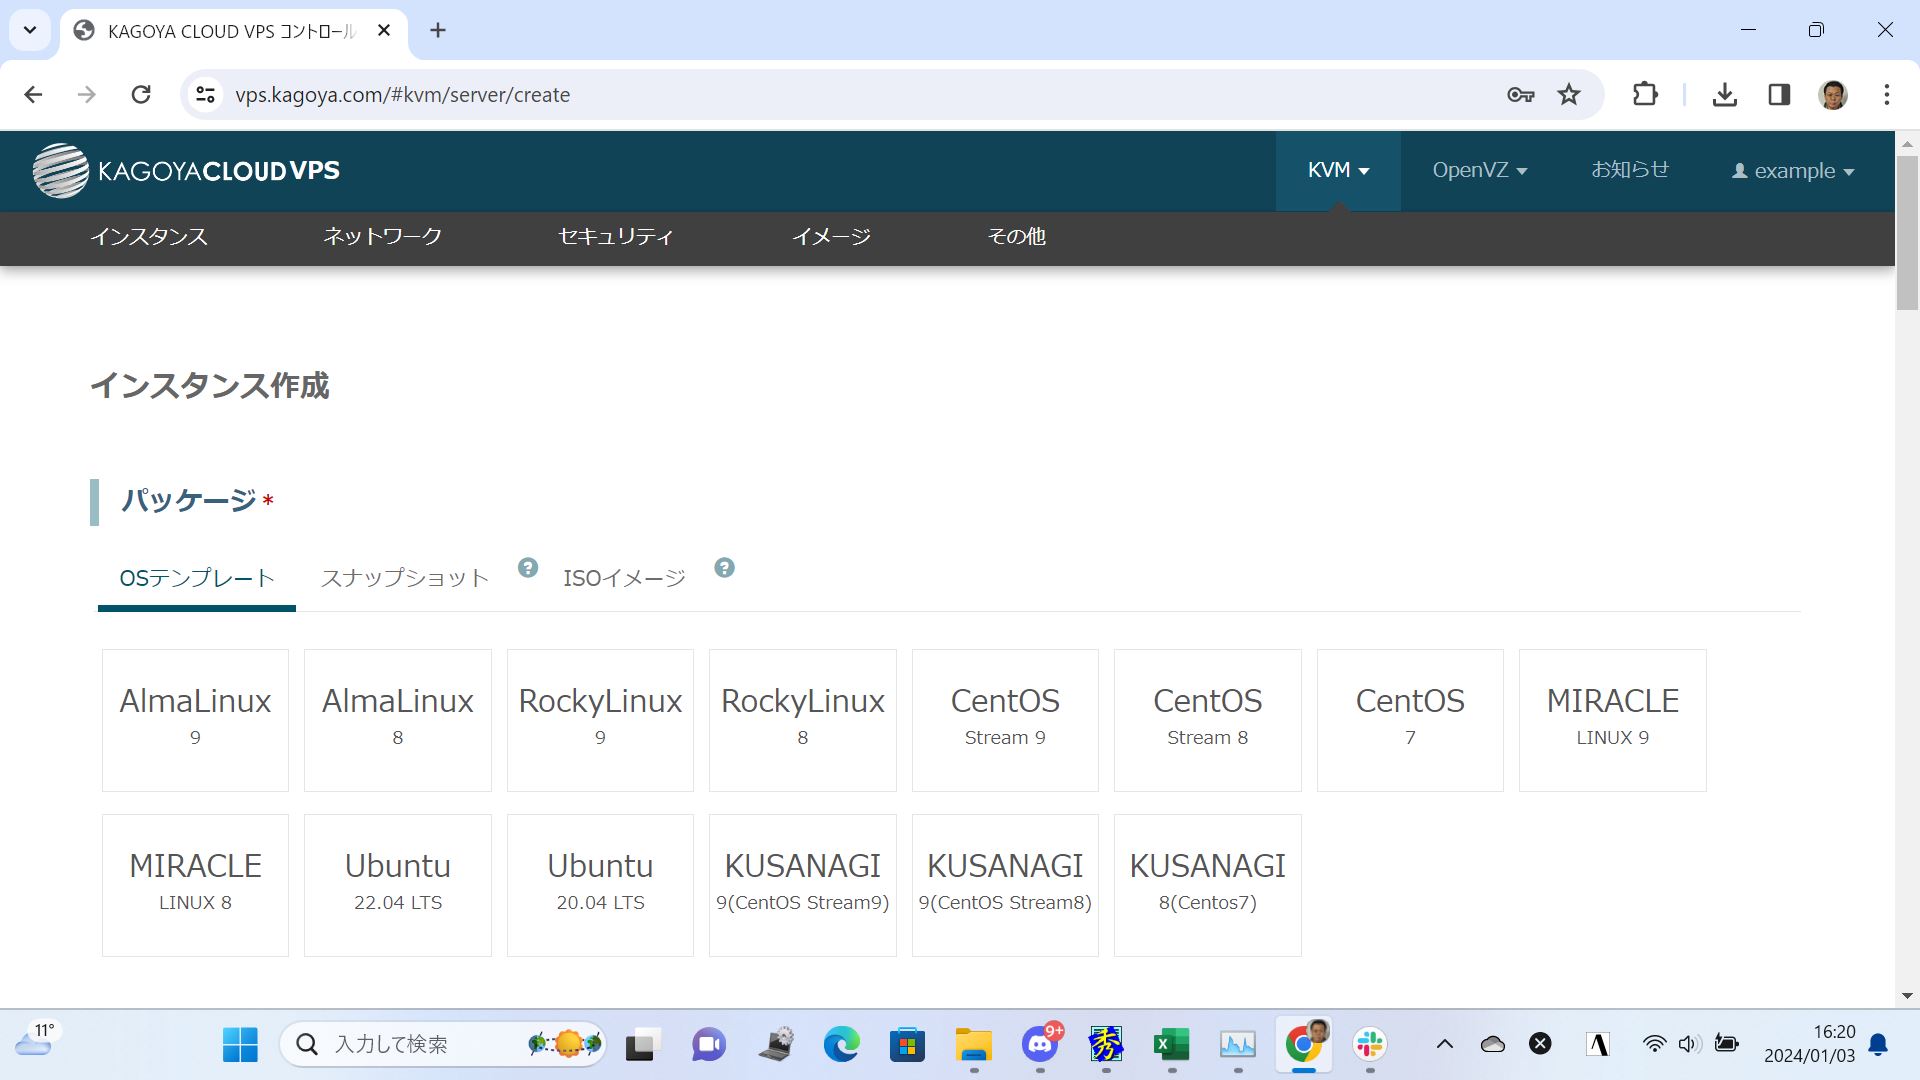Click the help icon next to ISOイメージ

725,568
